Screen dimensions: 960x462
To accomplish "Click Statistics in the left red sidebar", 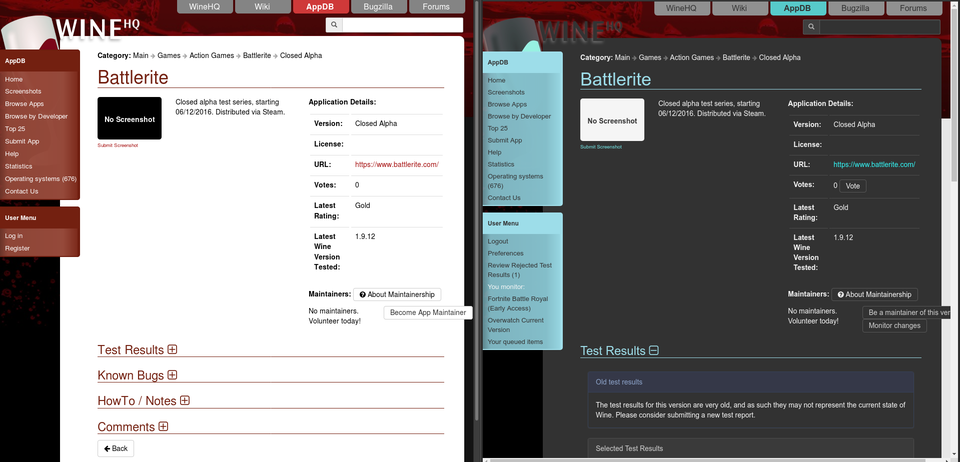I will (x=18, y=166).
